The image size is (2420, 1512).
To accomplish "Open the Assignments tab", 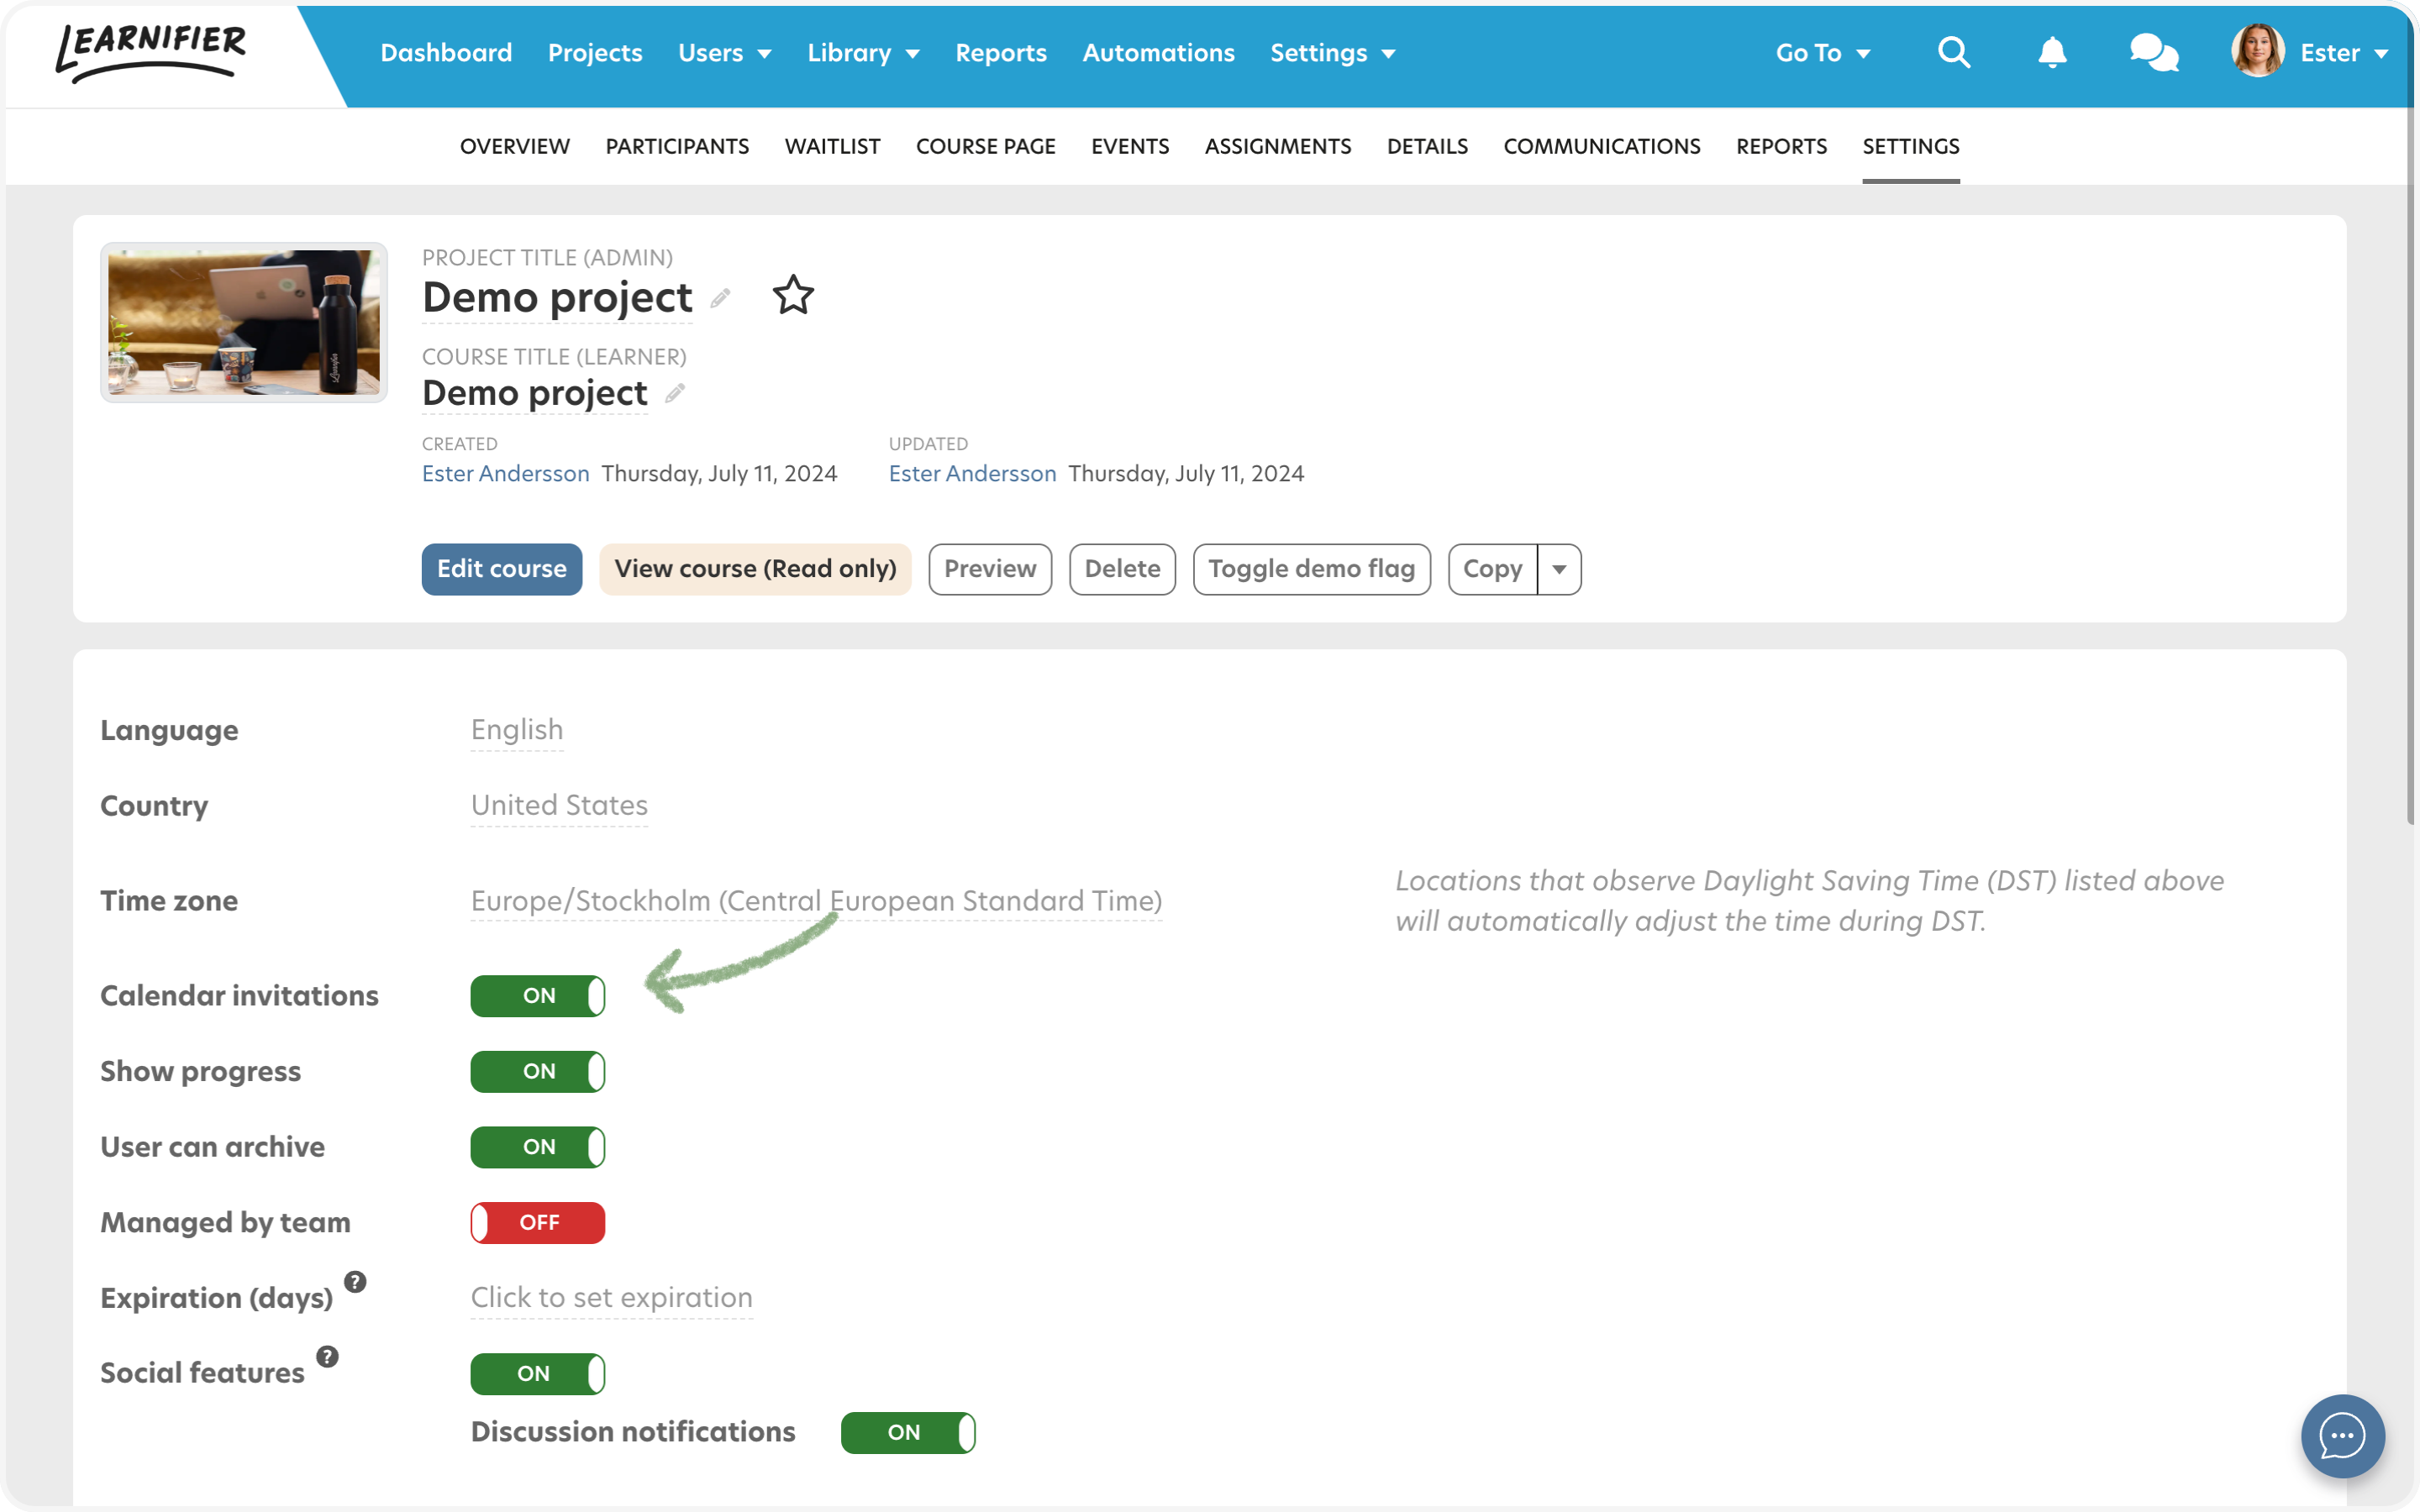I will [1278, 146].
